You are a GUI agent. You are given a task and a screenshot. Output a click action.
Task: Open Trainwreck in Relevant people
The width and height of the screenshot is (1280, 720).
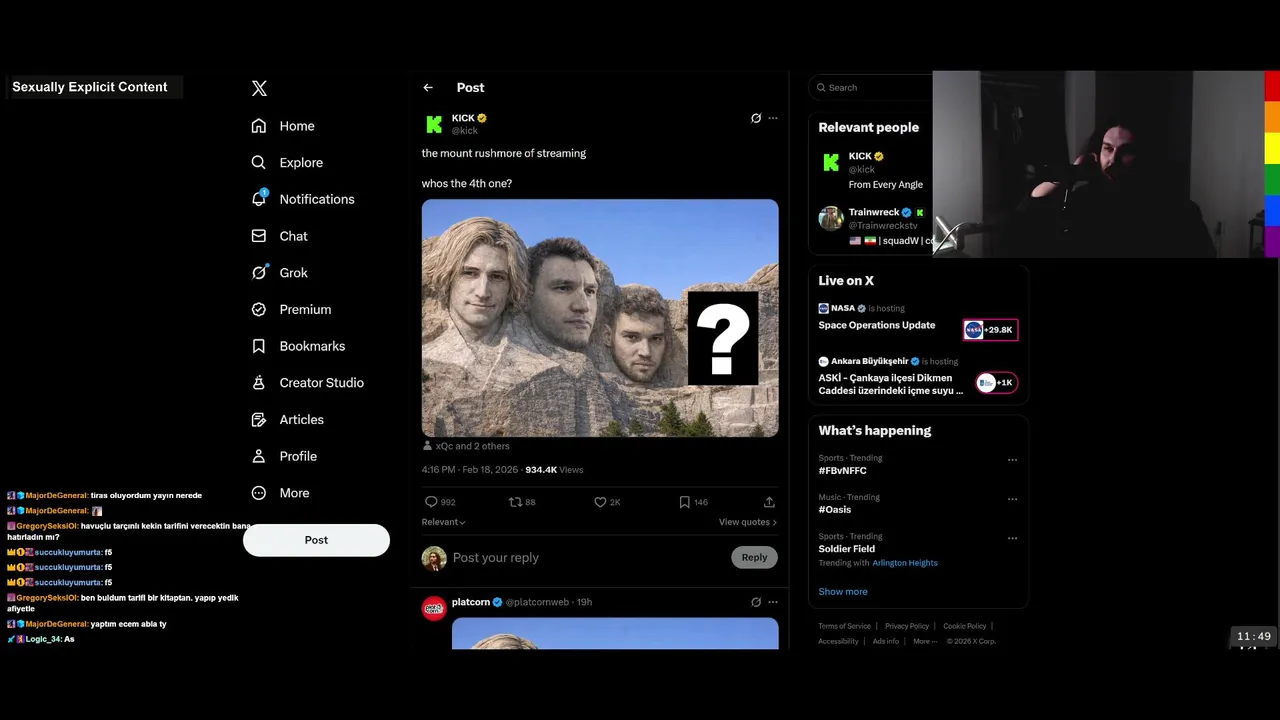[x=875, y=226]
